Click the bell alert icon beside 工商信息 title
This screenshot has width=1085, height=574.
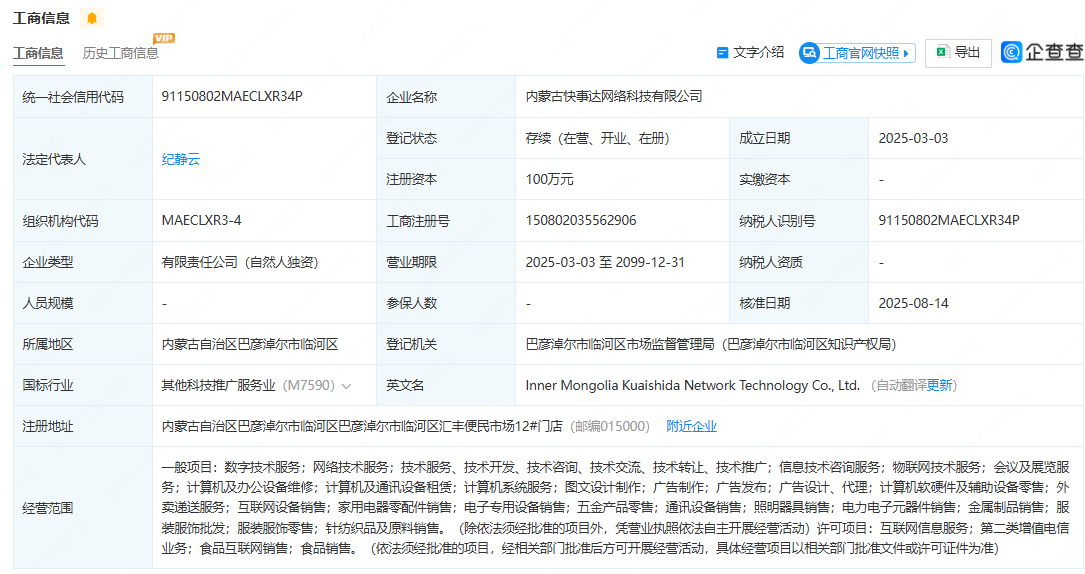[x=92, y=18]
